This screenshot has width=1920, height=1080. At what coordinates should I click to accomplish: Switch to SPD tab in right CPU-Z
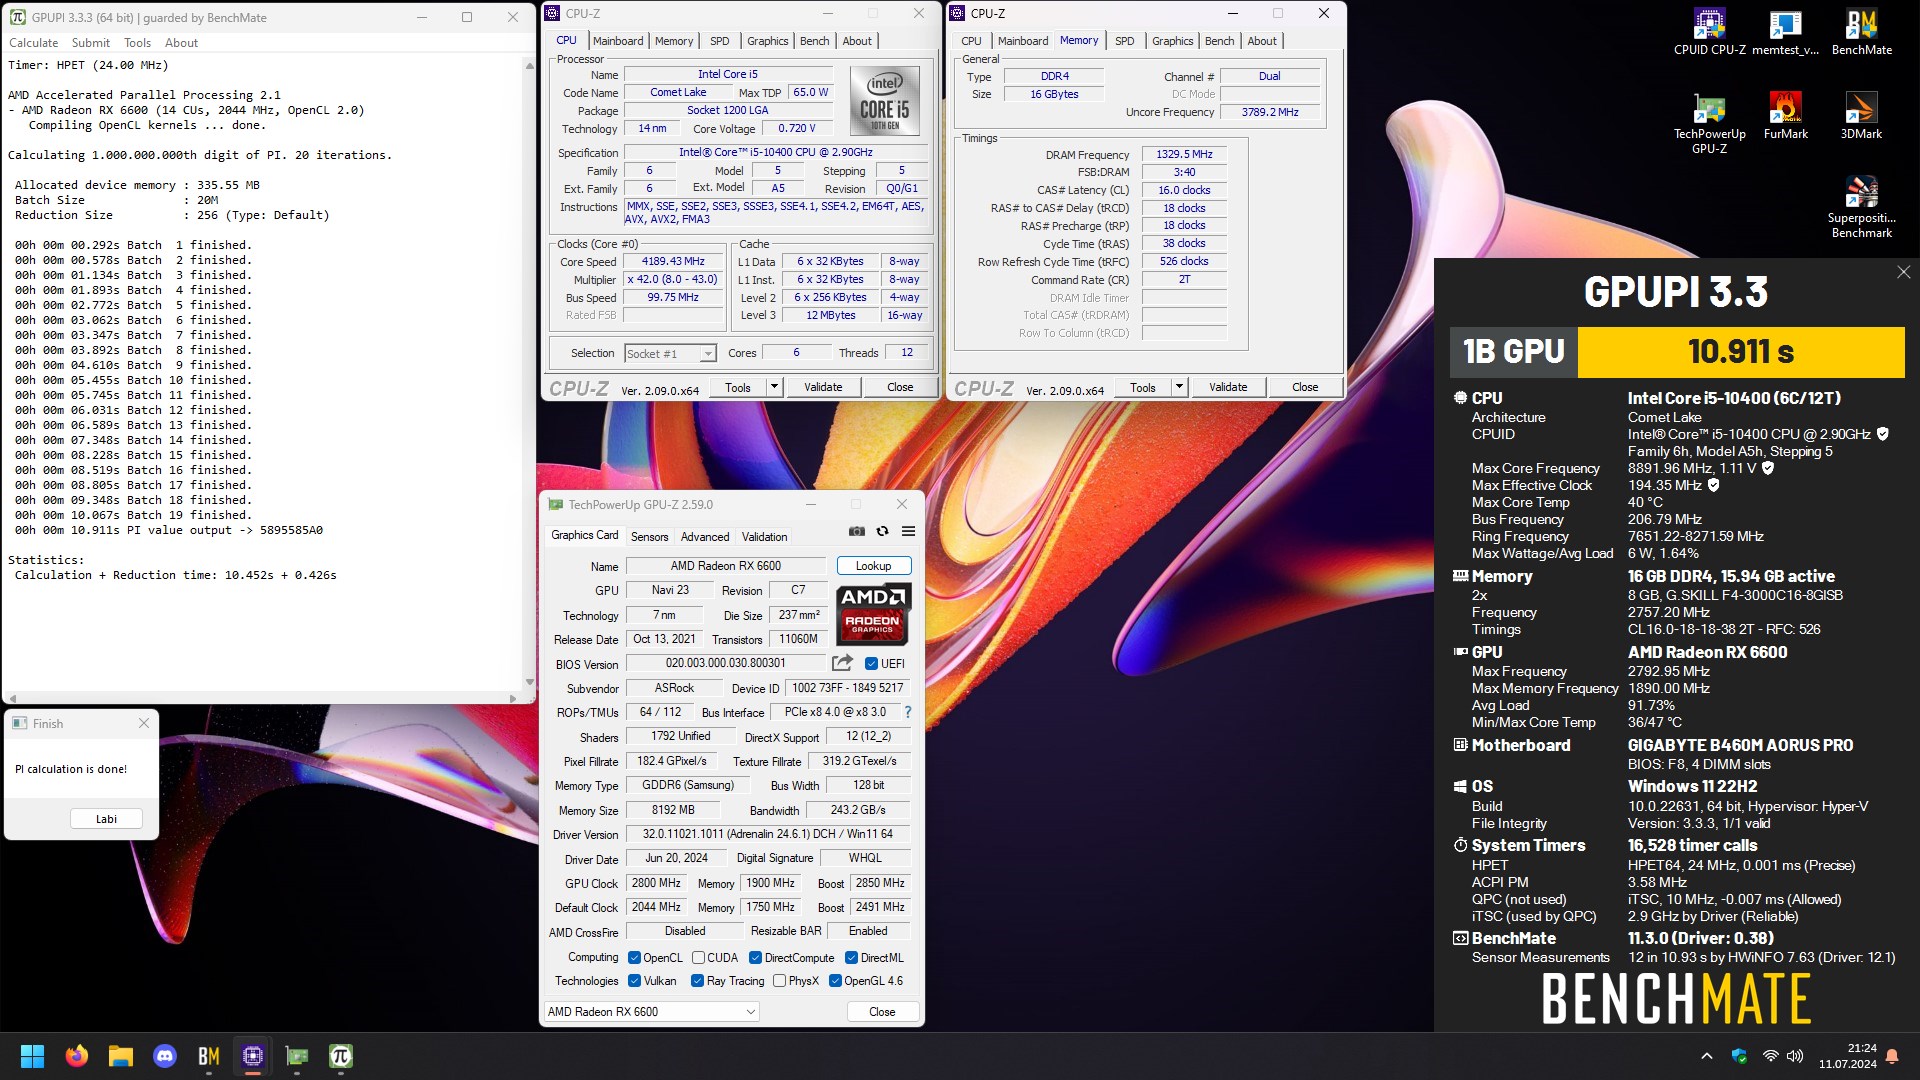1124,41
